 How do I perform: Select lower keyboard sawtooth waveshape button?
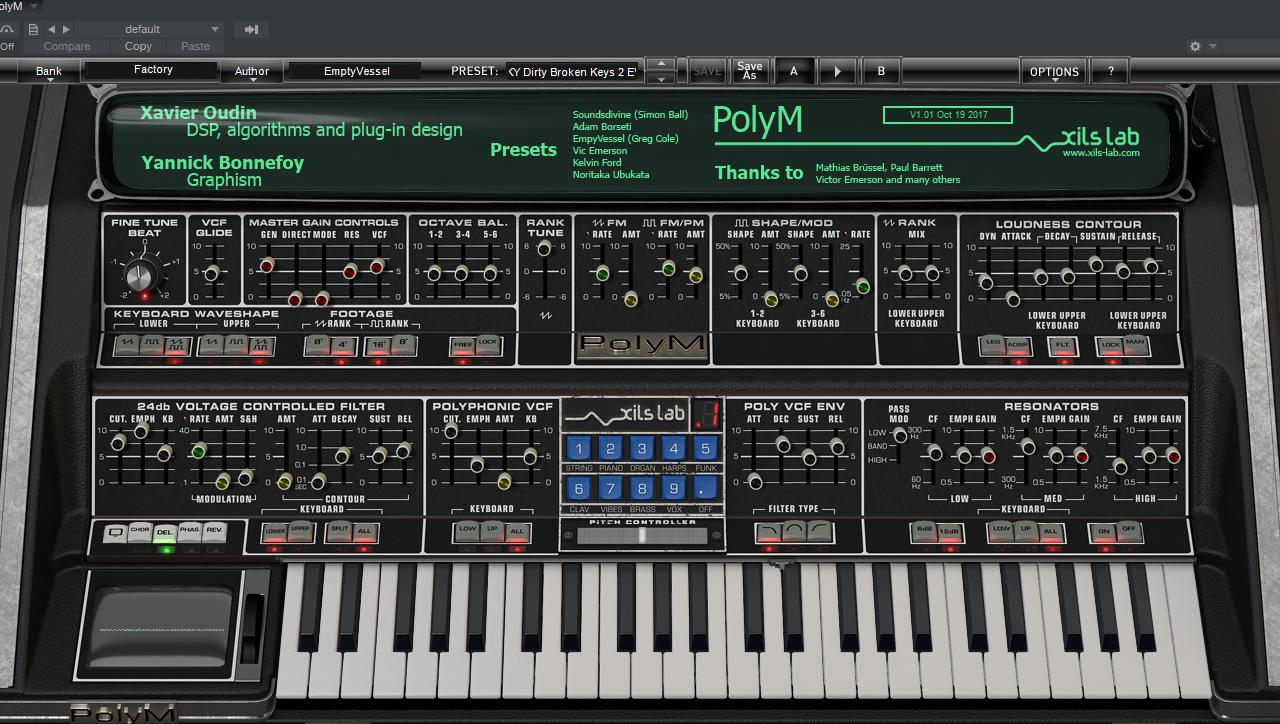tap(127, 345)
